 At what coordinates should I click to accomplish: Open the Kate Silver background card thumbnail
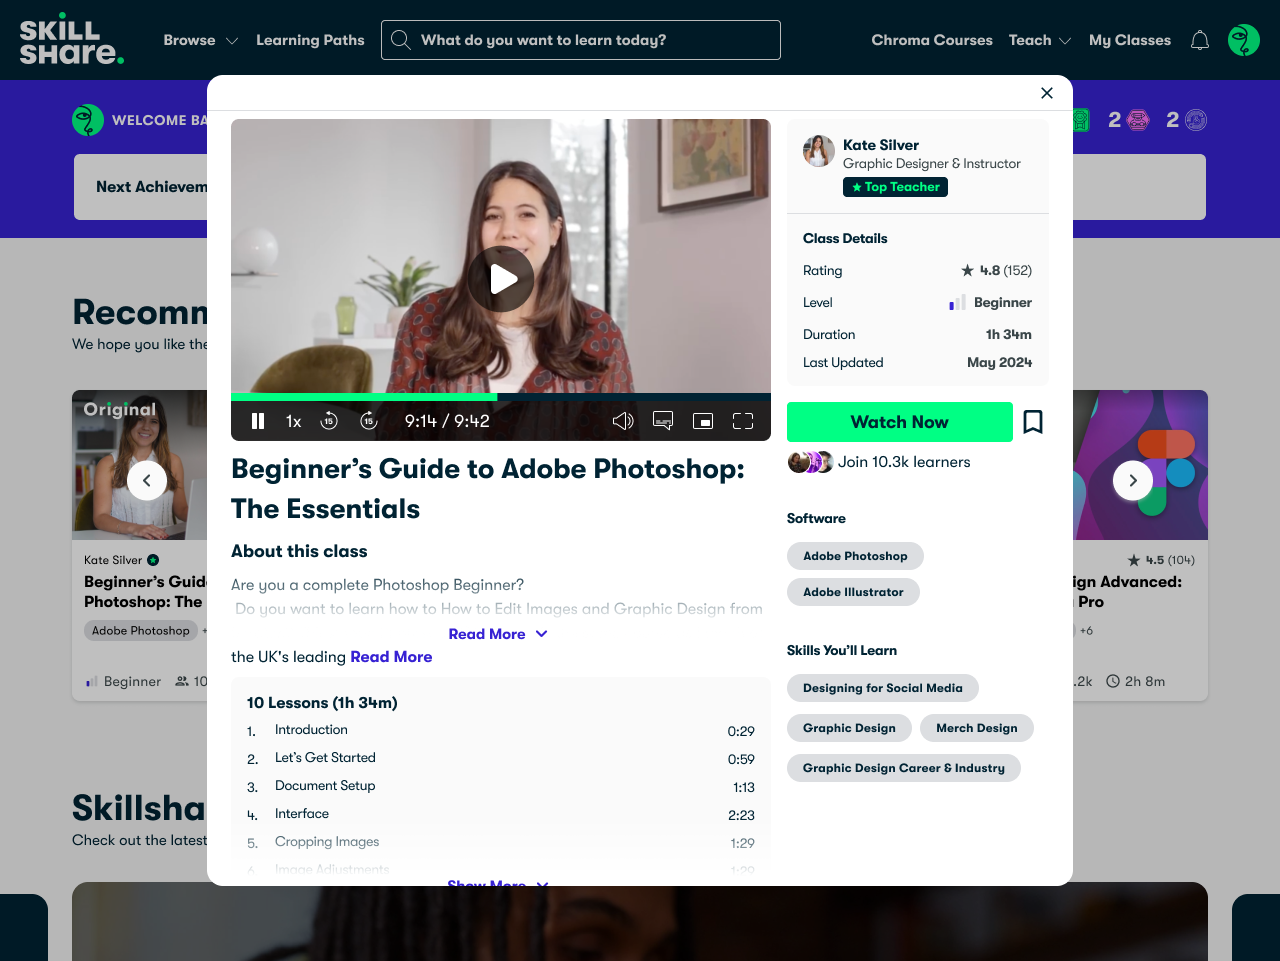pyautogui.click(x=140, y=465)
